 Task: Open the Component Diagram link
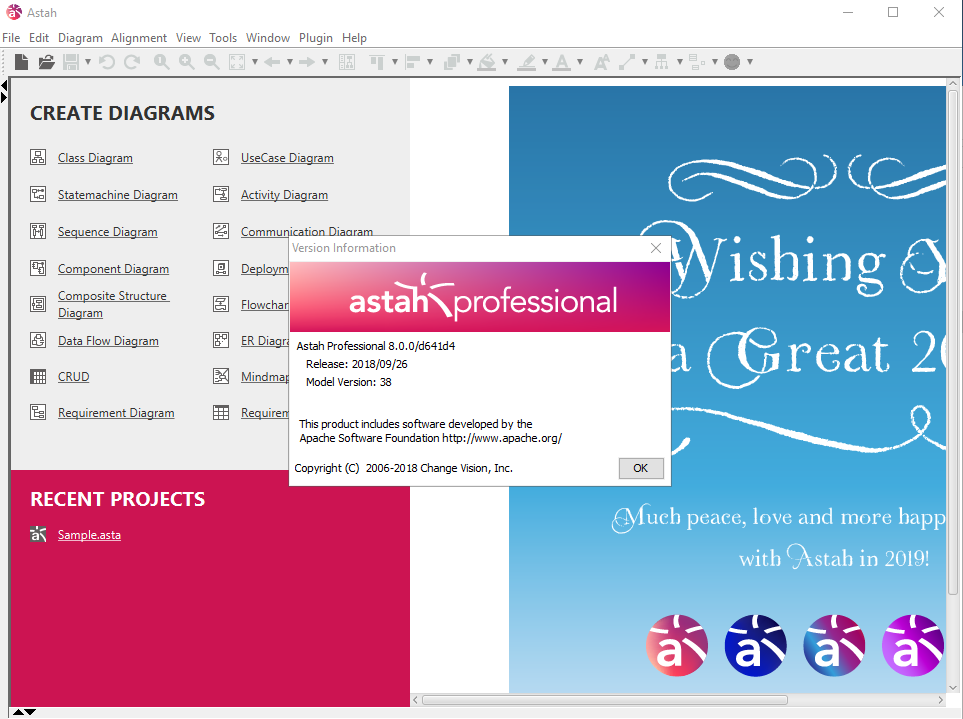[x=114, y=269]
